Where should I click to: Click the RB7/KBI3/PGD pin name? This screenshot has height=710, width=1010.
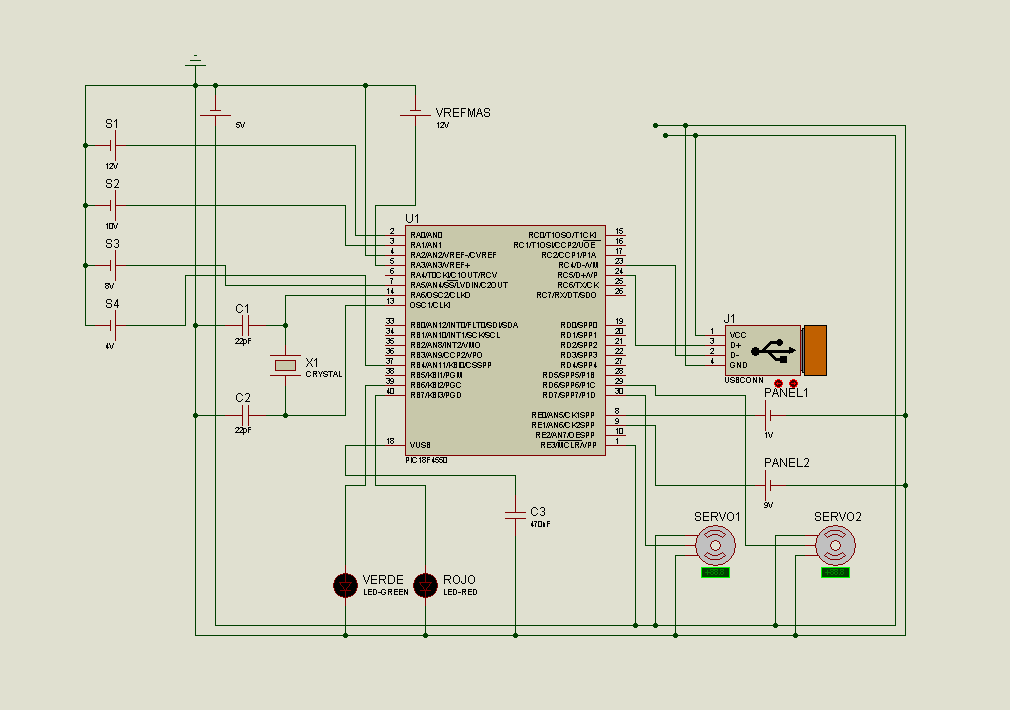pyautogui.click(x=435, y=395)
